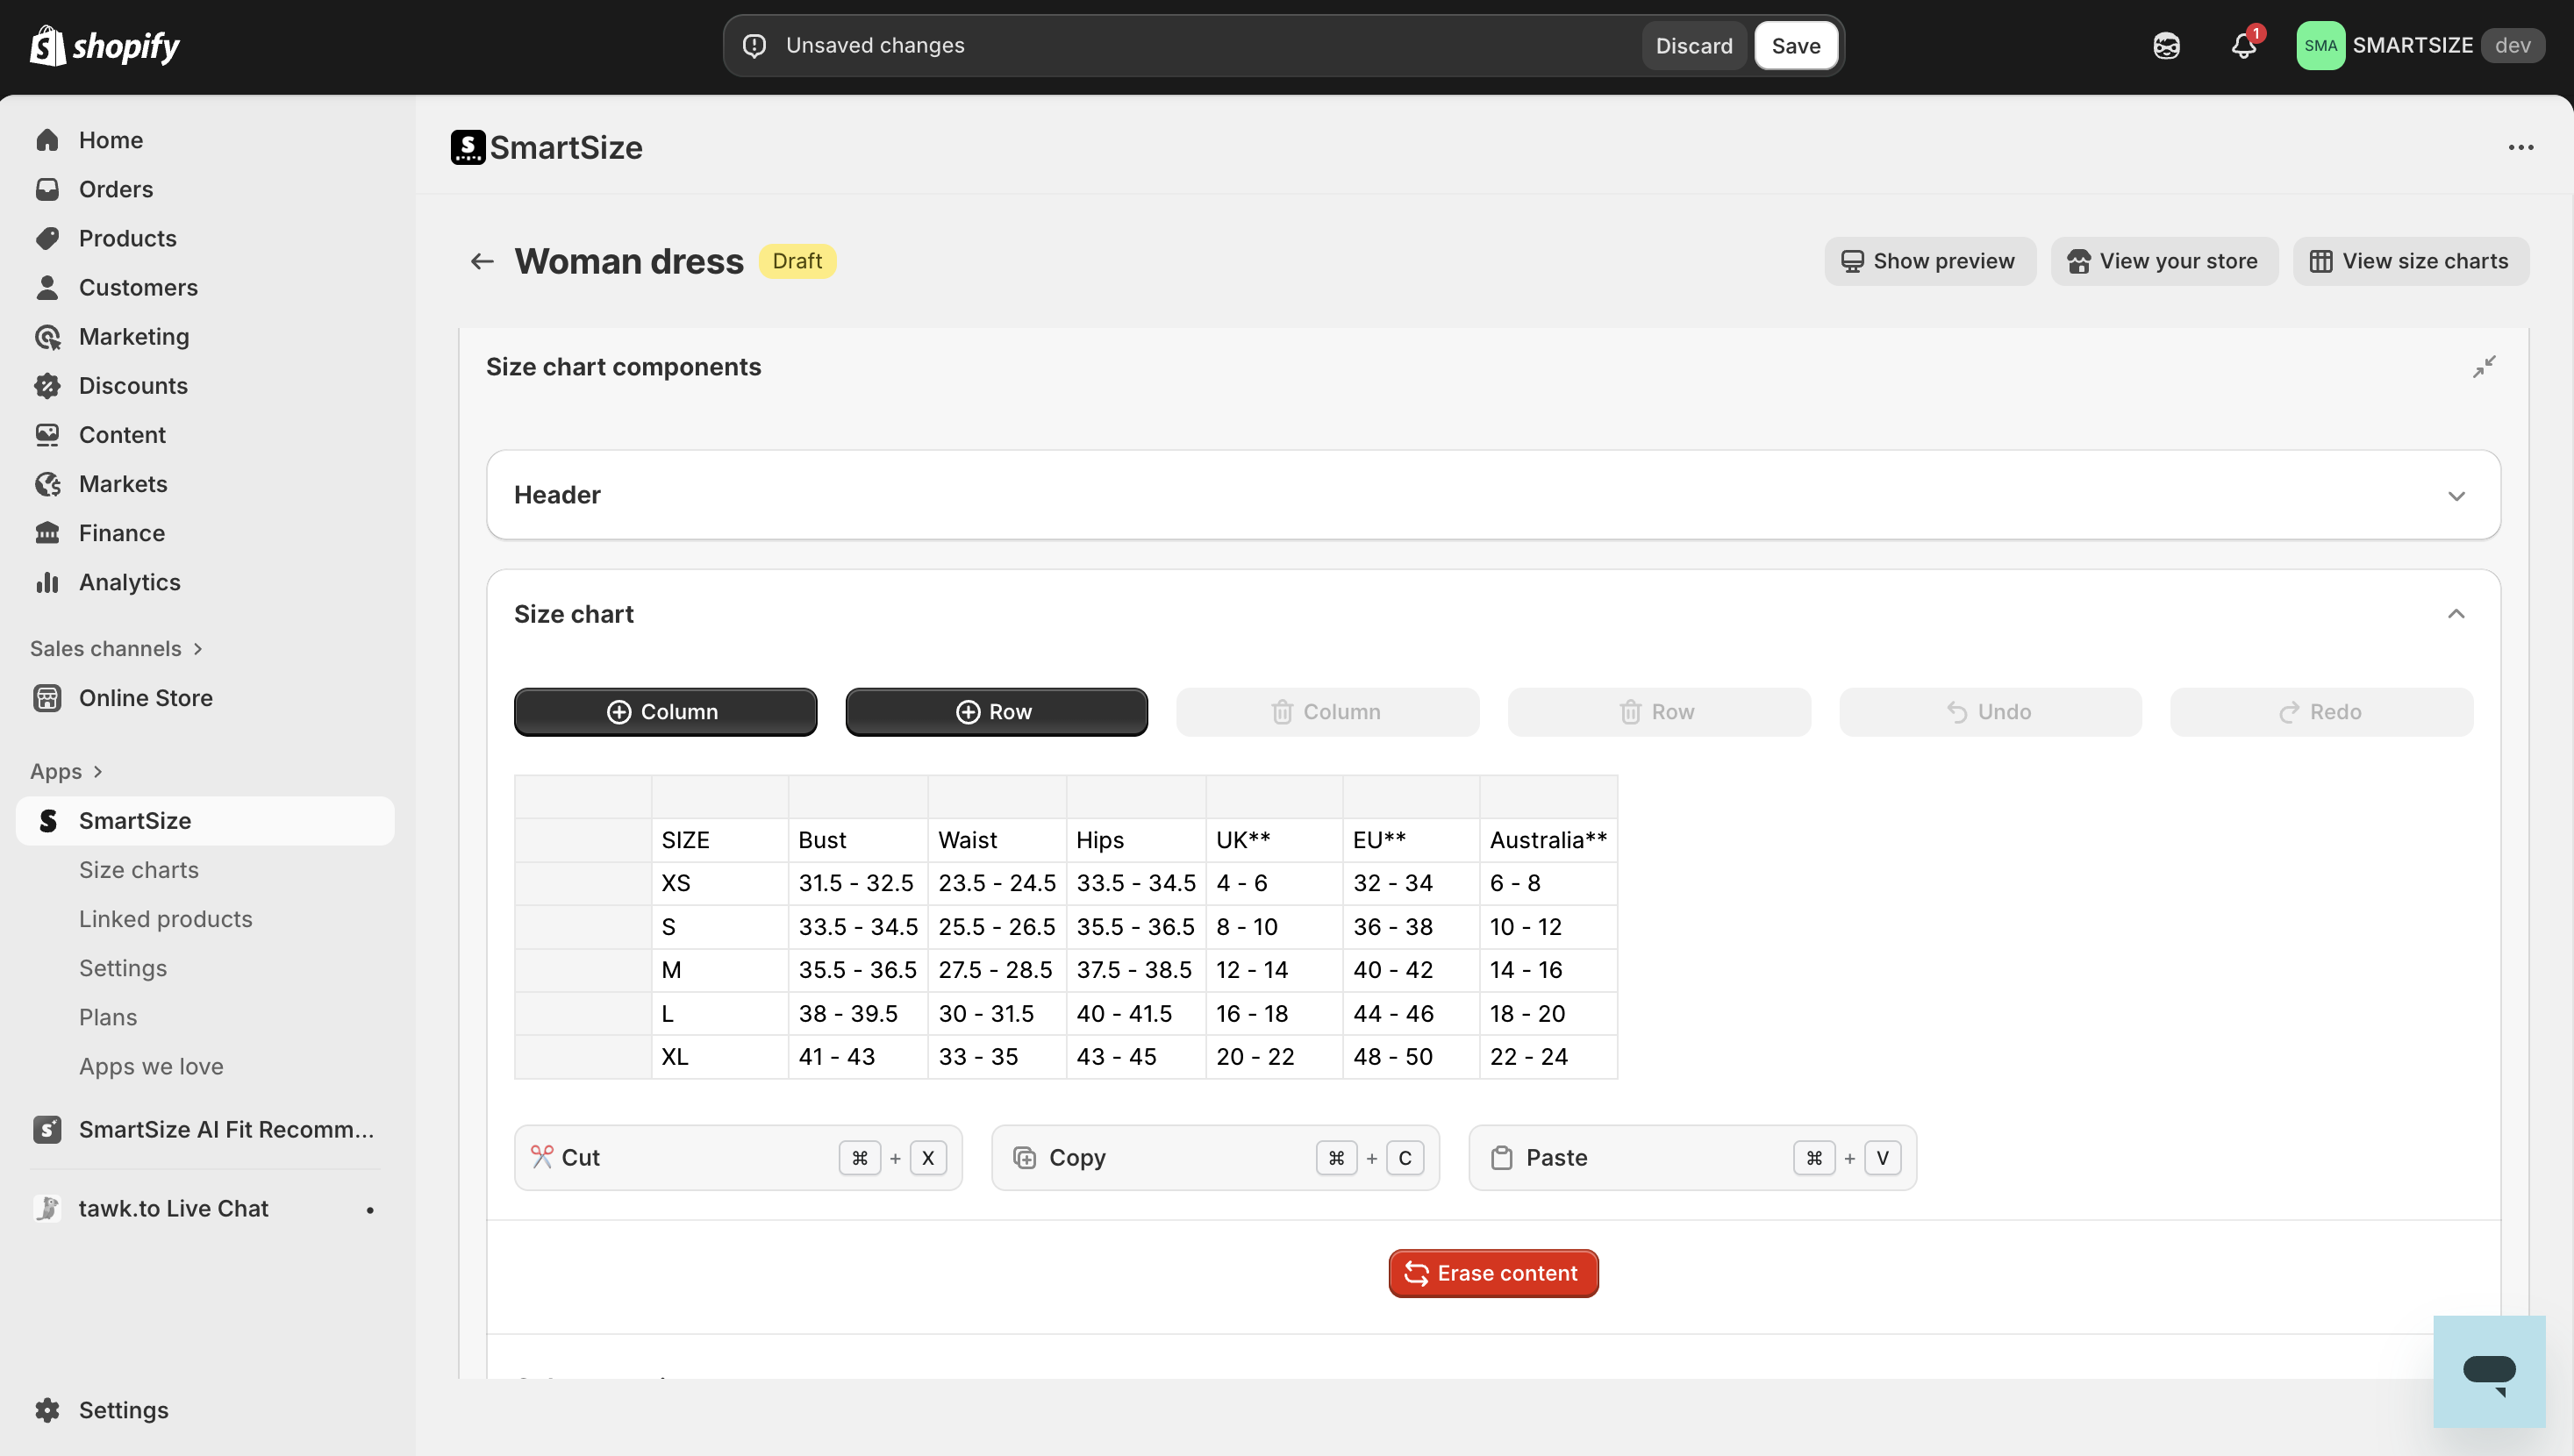
Task: Click the notifications bell icon
Action: coord(2243,46)
